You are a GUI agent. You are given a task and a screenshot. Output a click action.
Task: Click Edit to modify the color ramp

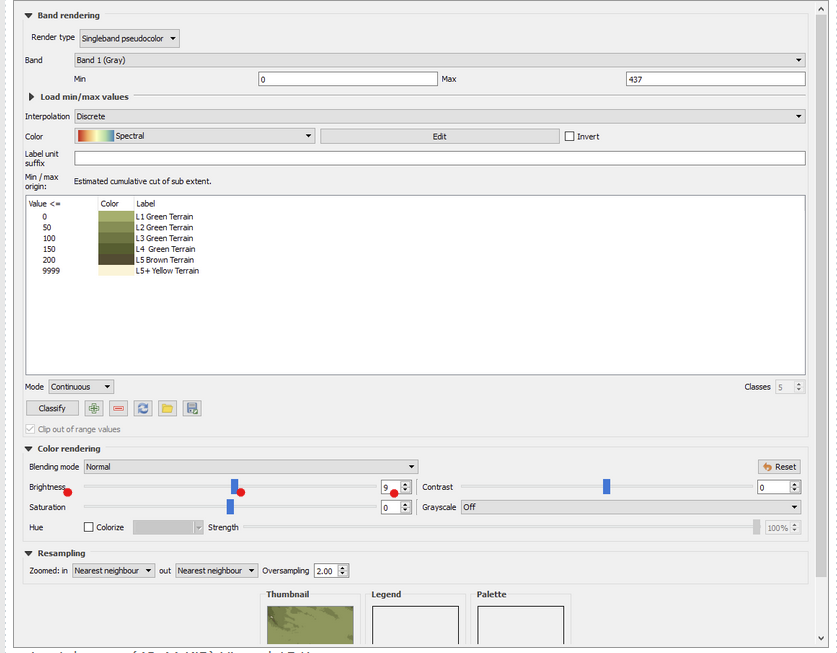click(440, 134)
